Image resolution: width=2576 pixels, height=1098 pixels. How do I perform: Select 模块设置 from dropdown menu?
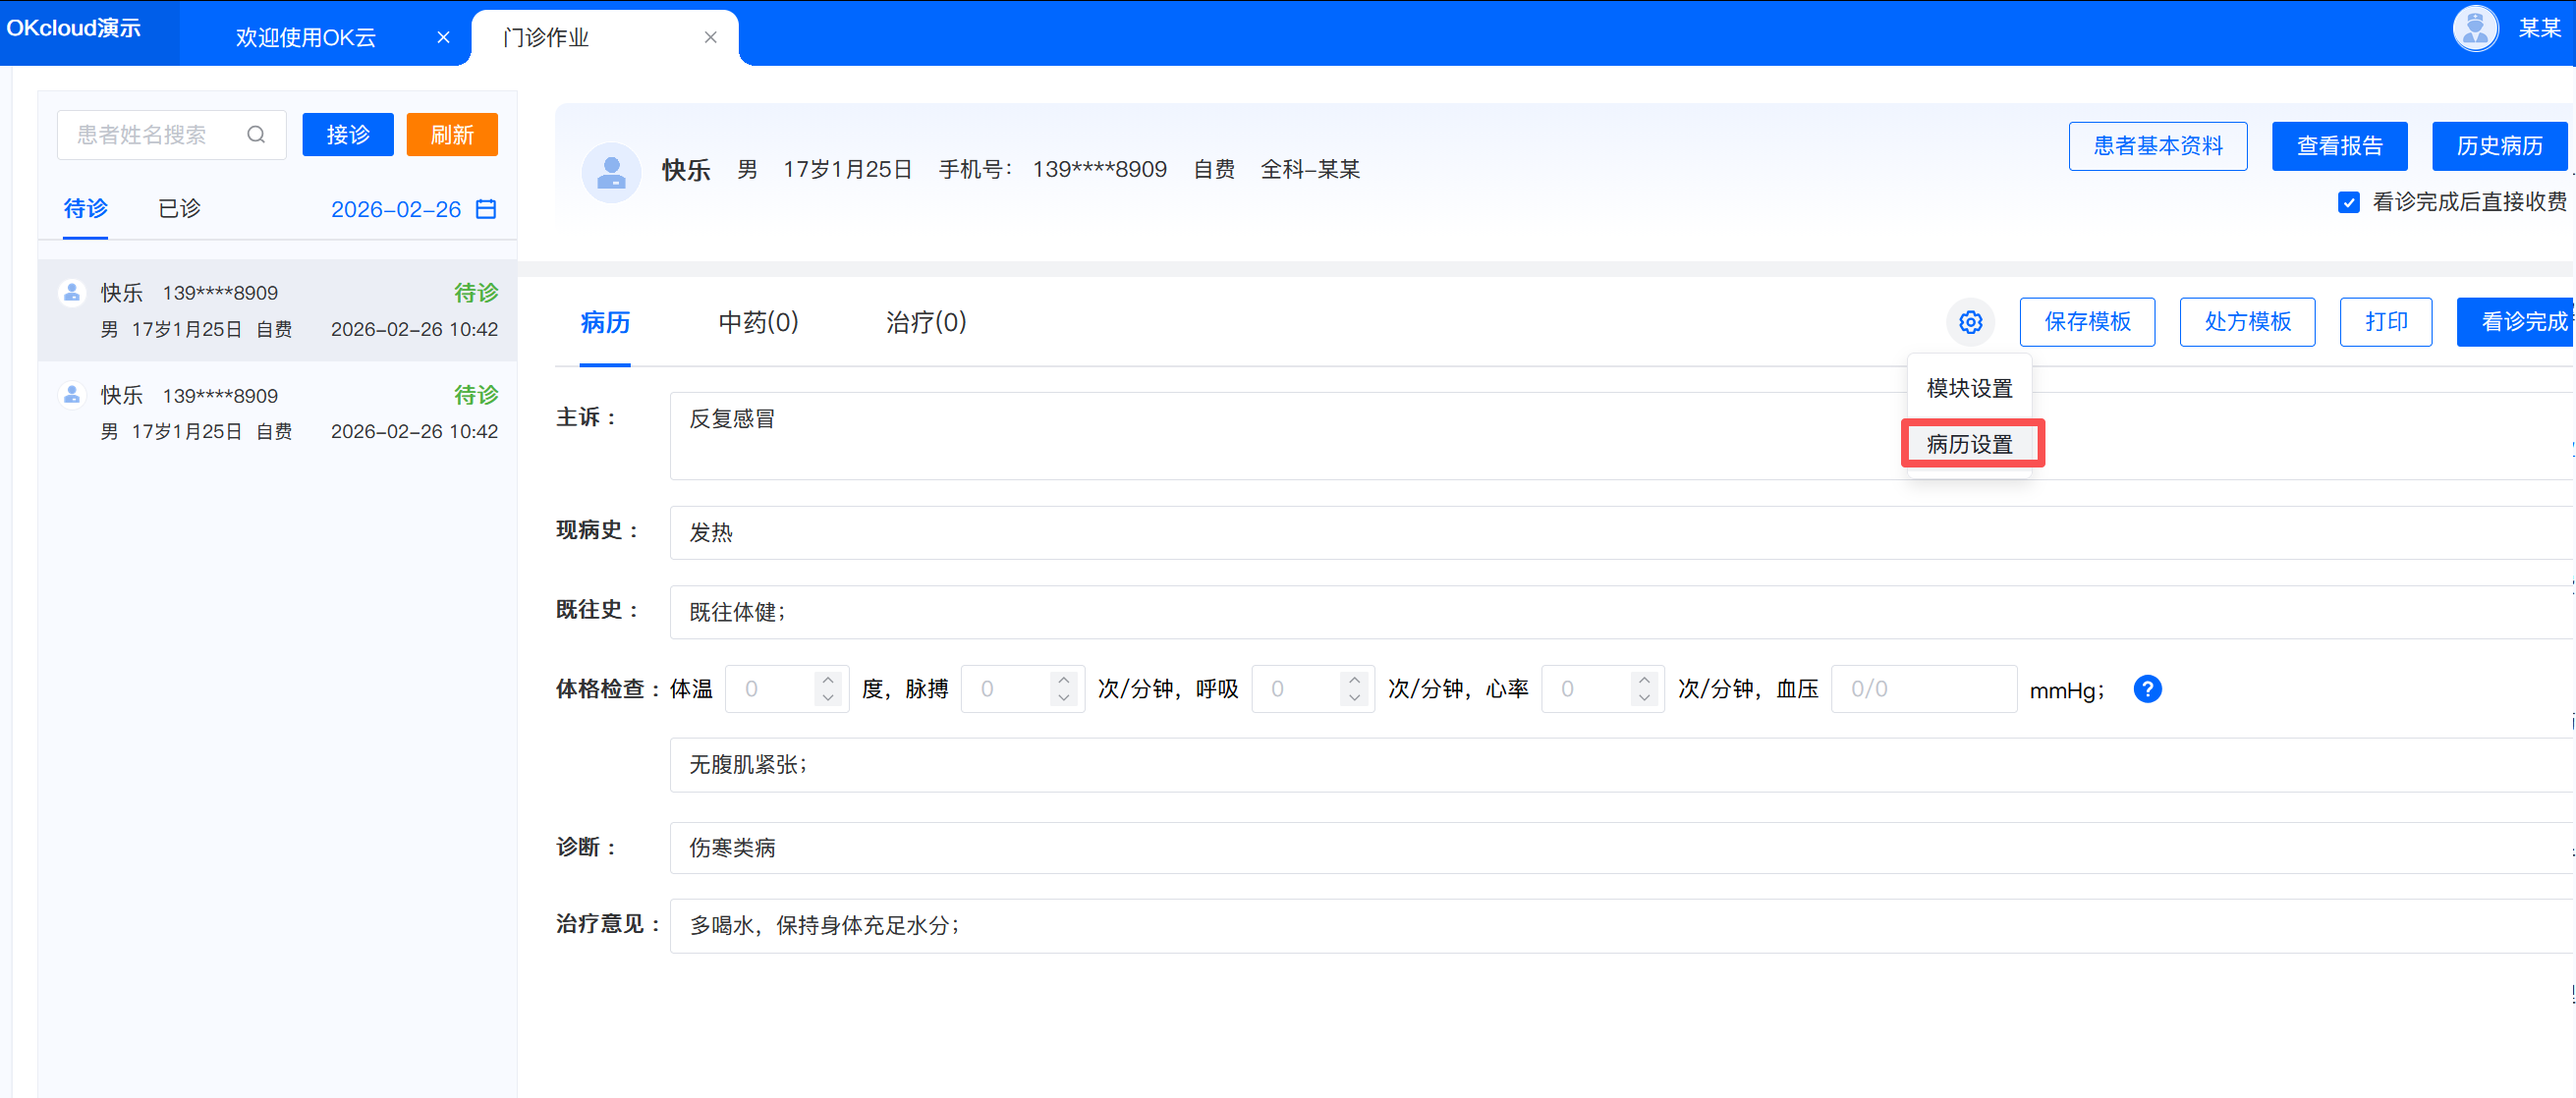click(1969, 388)
